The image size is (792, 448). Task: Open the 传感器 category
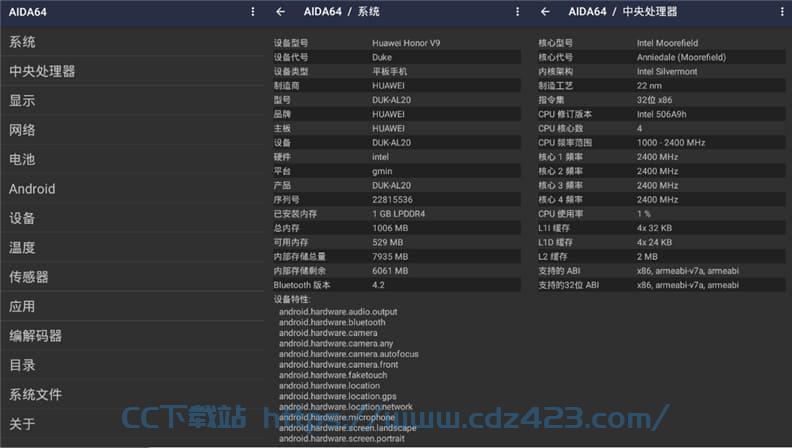(x=132, y=277)
